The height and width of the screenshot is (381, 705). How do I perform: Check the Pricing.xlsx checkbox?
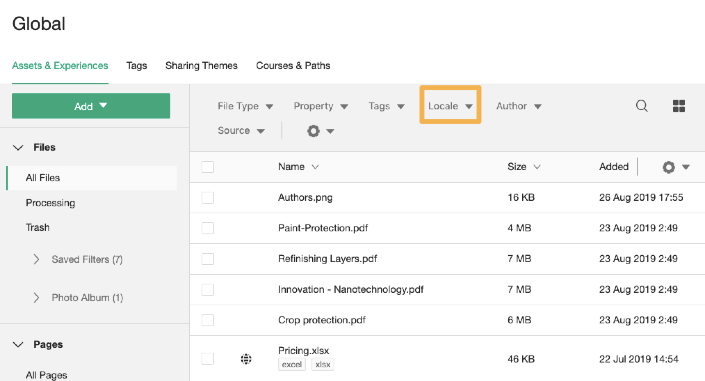click(207, 359)
